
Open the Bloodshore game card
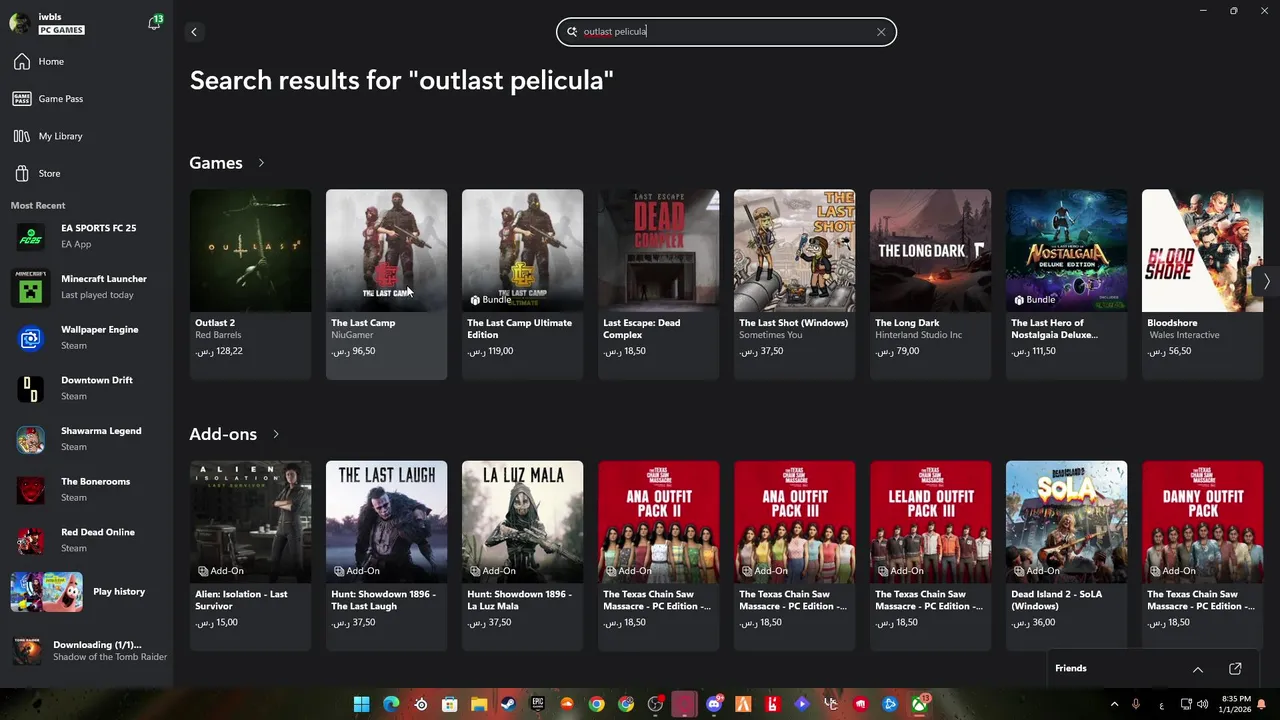1202,285
